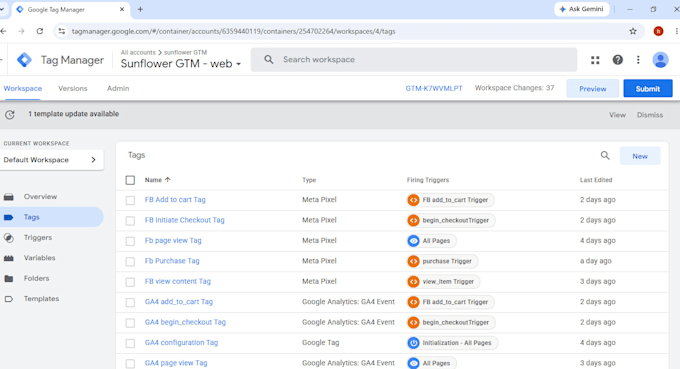This screenshot has height=369, width=680.
Task: Click trigger icon in FB Add to cart row
Action: tap(413, 200)
